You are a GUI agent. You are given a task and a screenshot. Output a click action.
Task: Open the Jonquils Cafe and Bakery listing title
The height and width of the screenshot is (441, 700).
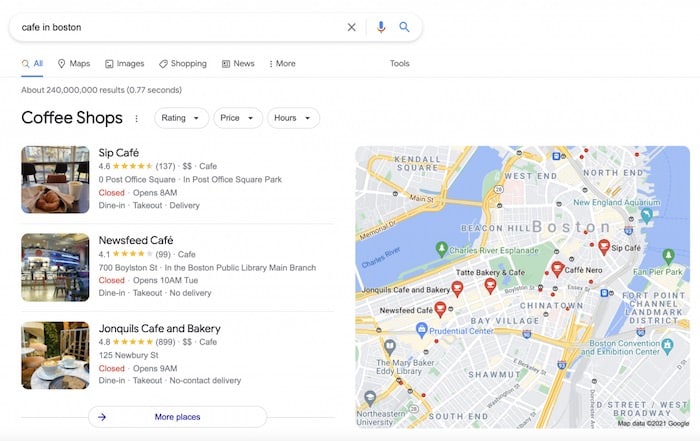(159, 329)
